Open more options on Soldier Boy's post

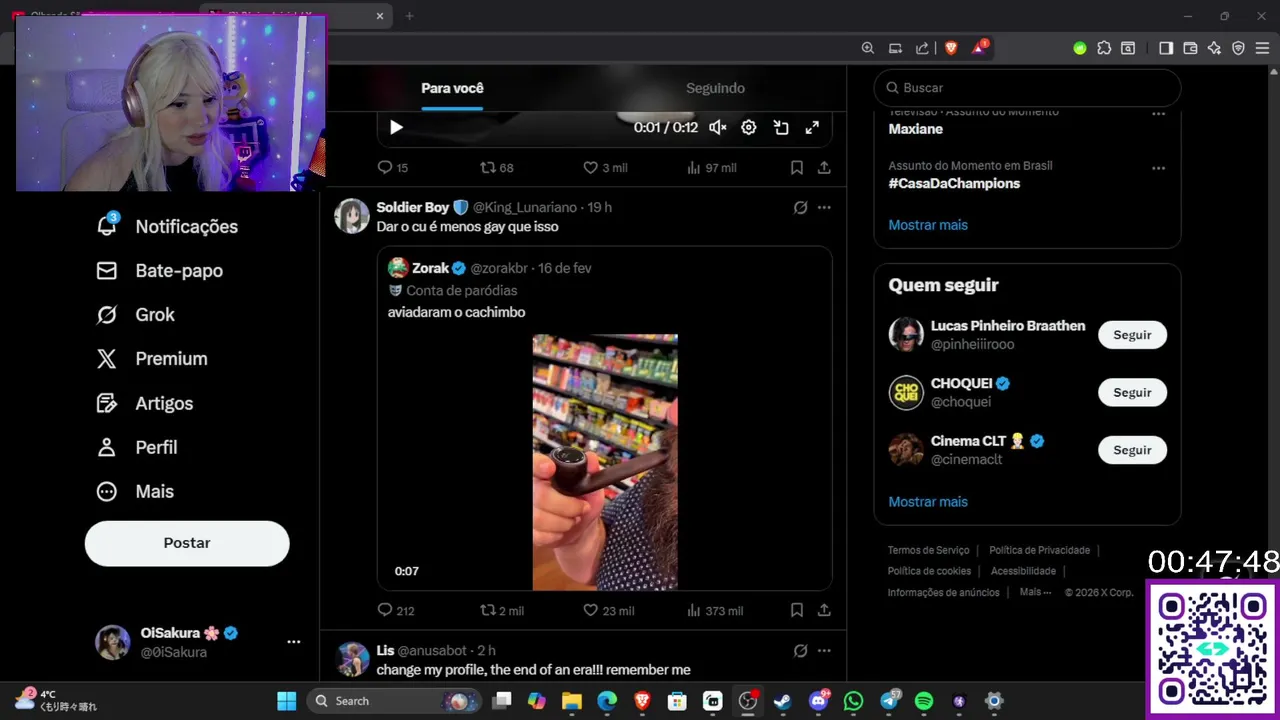(824, 207)
